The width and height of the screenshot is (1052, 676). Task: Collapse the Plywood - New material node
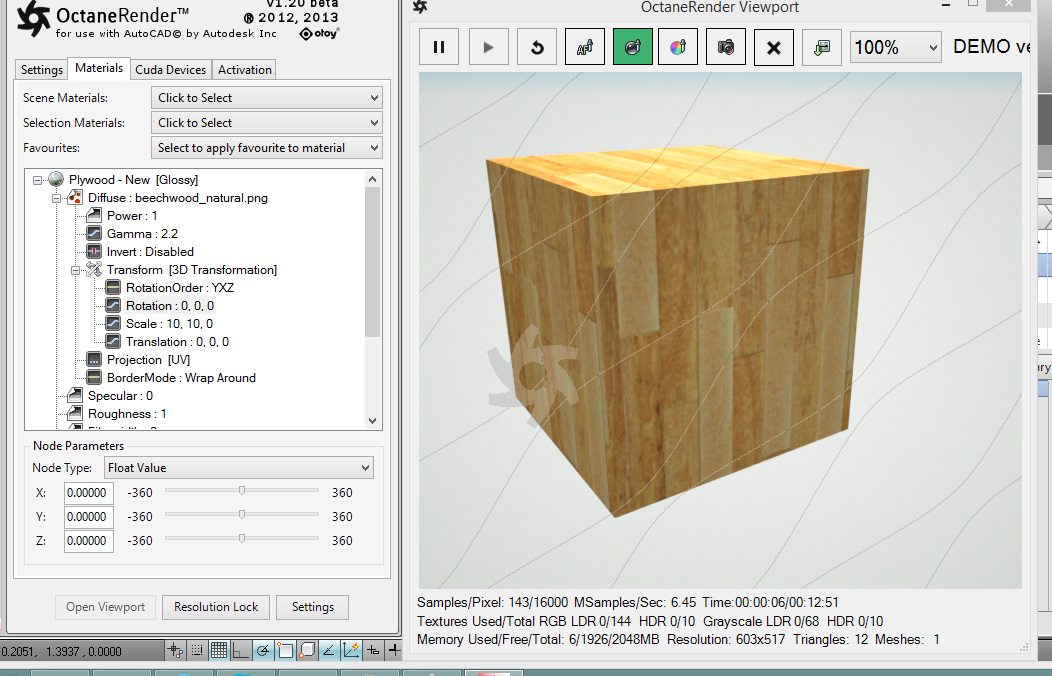click(x=38, y=180)
